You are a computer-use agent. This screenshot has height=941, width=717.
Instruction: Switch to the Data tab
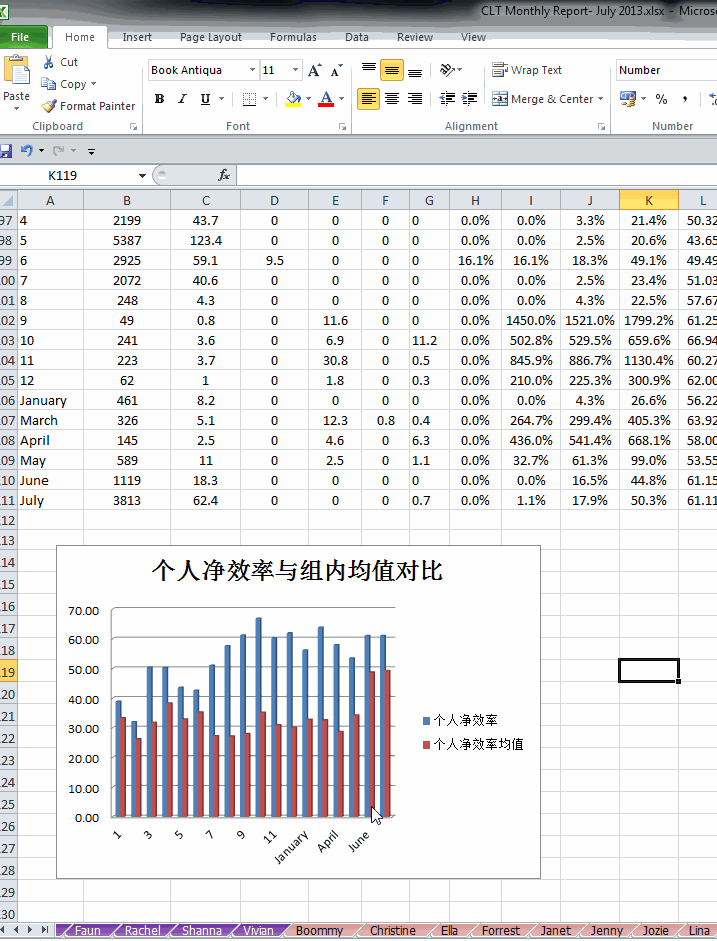pyautogui.click(x=356, y=37)
